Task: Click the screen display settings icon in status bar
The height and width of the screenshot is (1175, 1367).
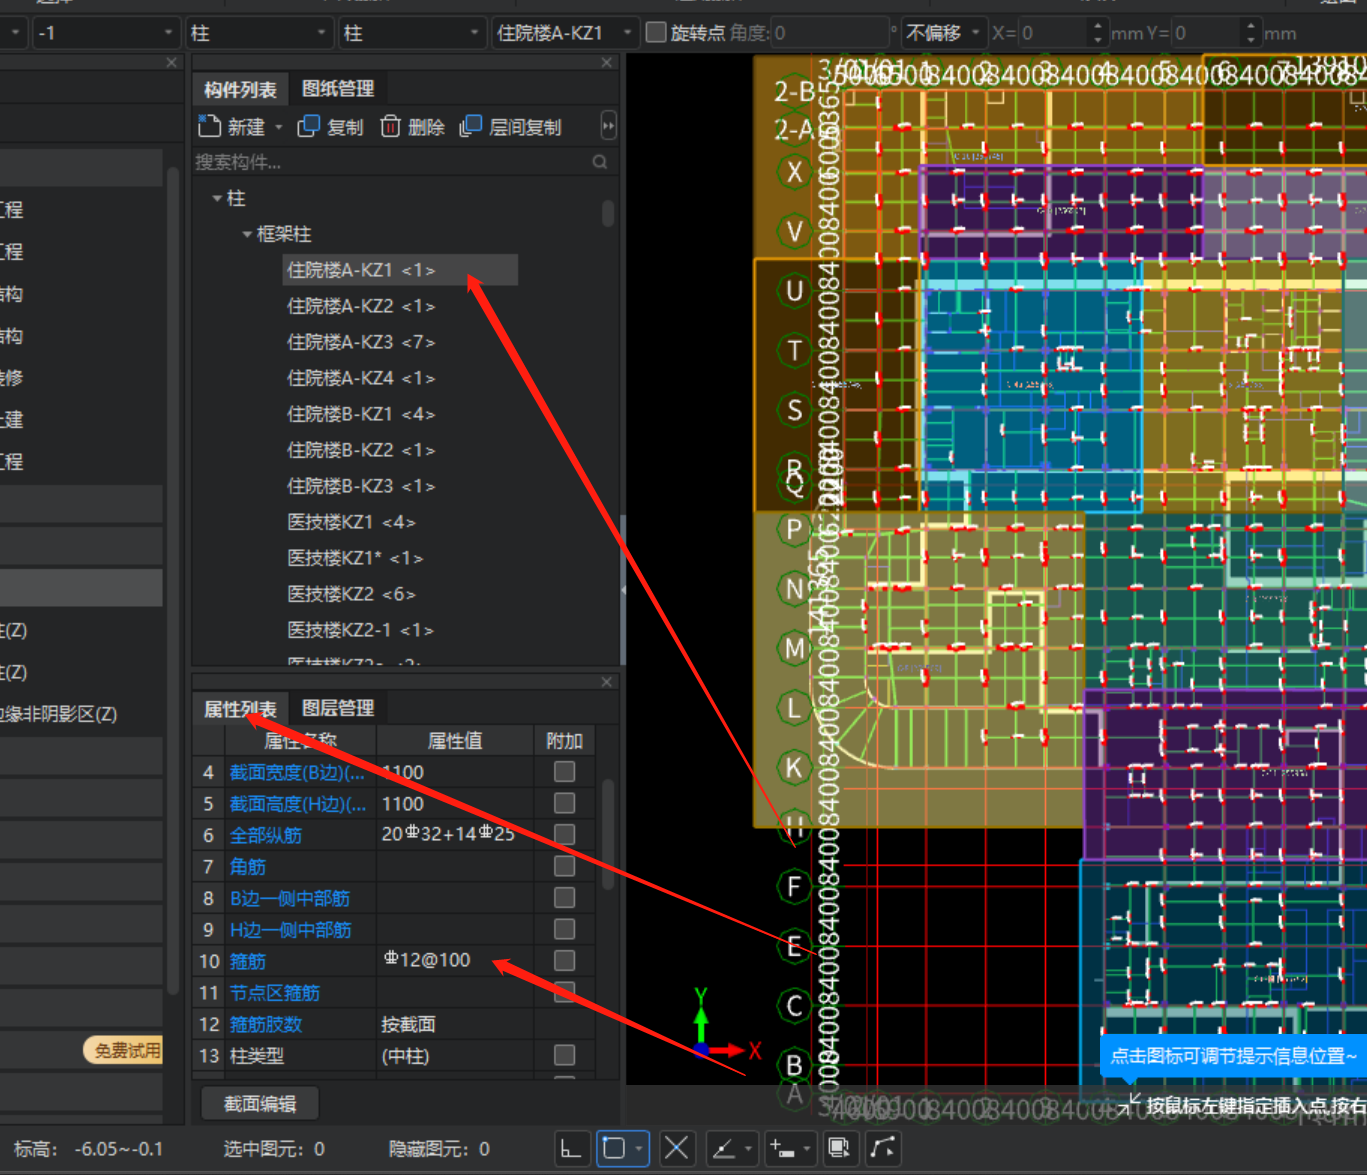Action: pos(839,1148)
